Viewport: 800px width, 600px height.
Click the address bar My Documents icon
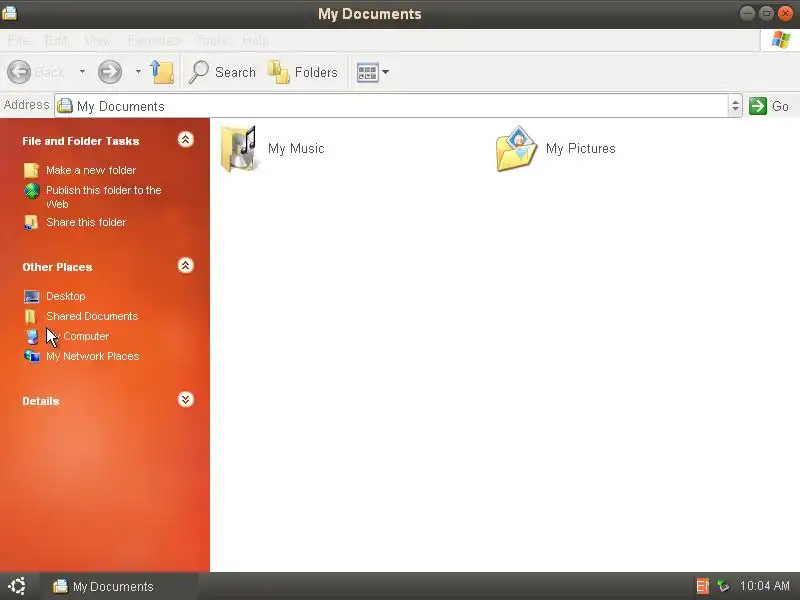65,106
